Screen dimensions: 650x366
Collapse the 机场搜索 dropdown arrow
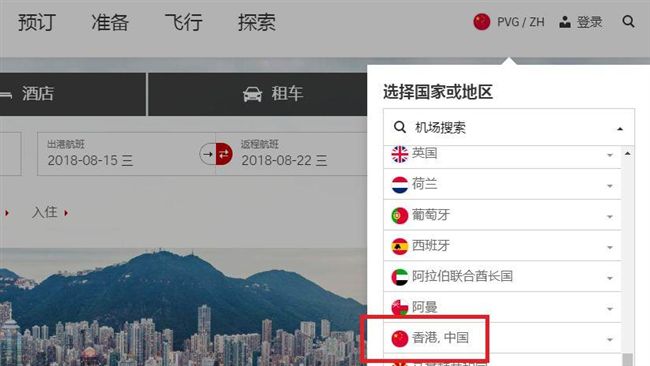[x=620, y=129]
